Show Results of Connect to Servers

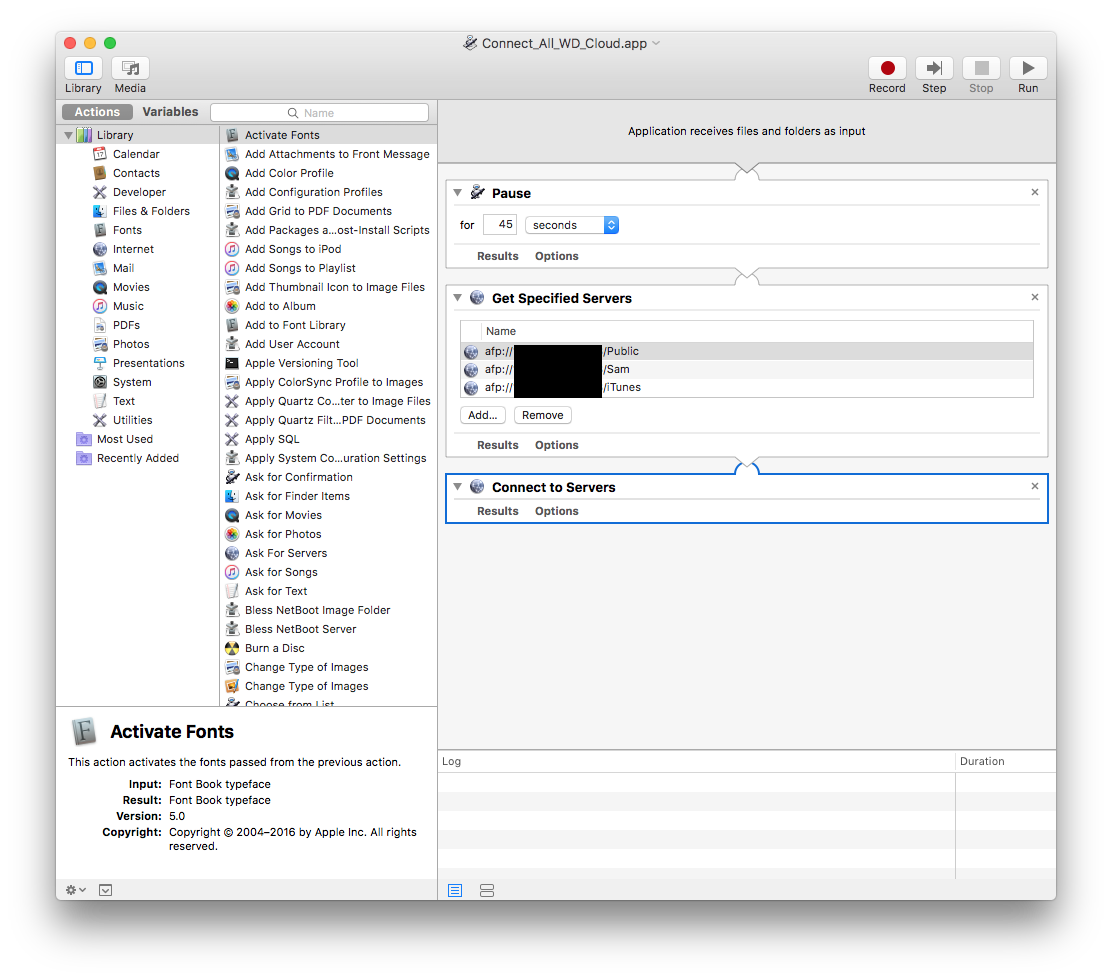coord(497,511)
